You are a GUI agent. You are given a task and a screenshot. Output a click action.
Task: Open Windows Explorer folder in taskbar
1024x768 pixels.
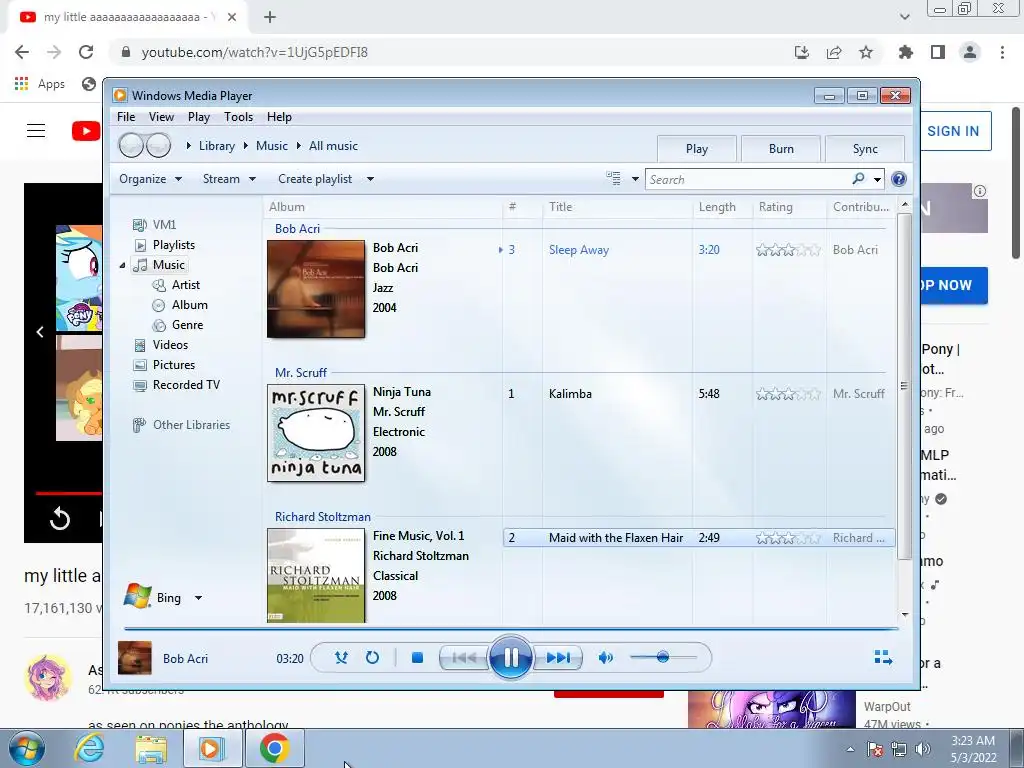coord(151,749)
